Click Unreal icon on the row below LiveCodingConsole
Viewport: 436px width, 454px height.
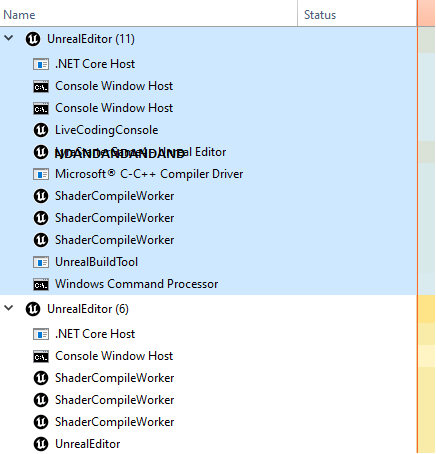[41, 152]
